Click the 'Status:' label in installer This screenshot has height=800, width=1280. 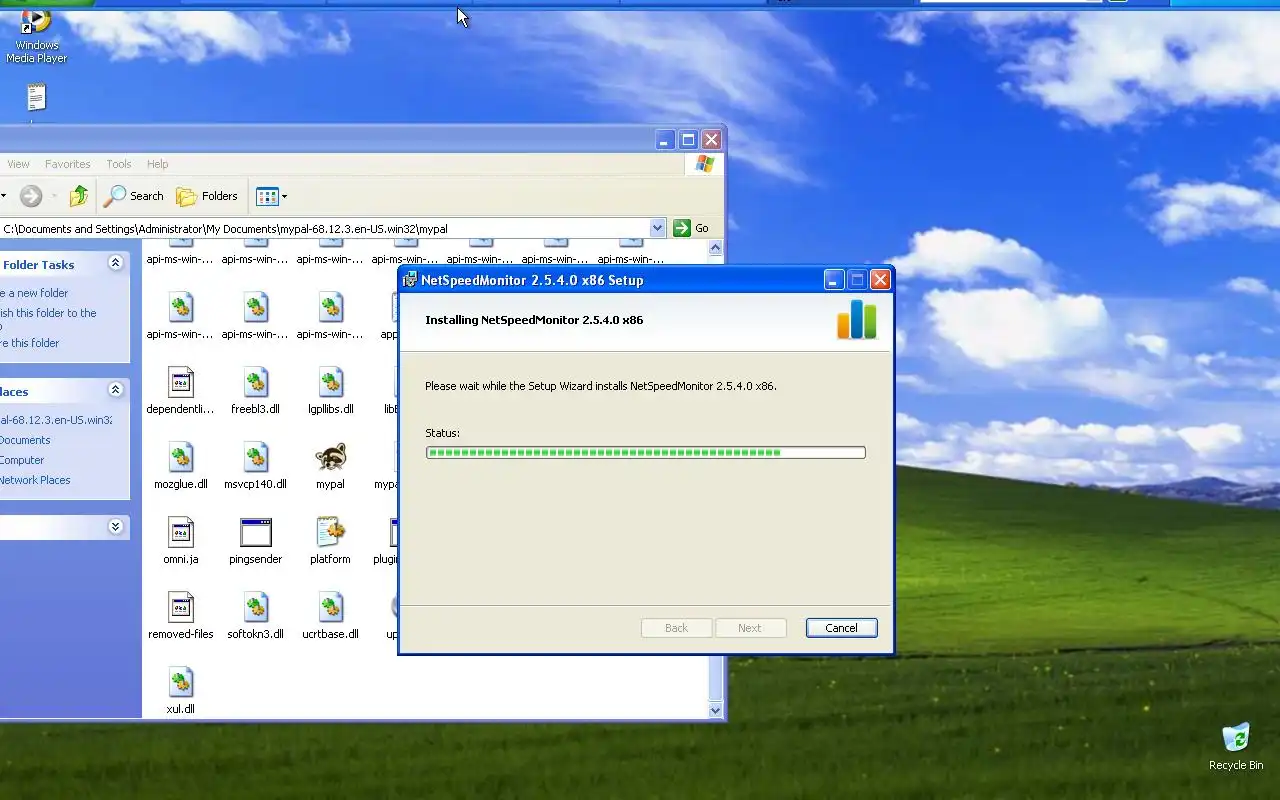click(442, 433)
